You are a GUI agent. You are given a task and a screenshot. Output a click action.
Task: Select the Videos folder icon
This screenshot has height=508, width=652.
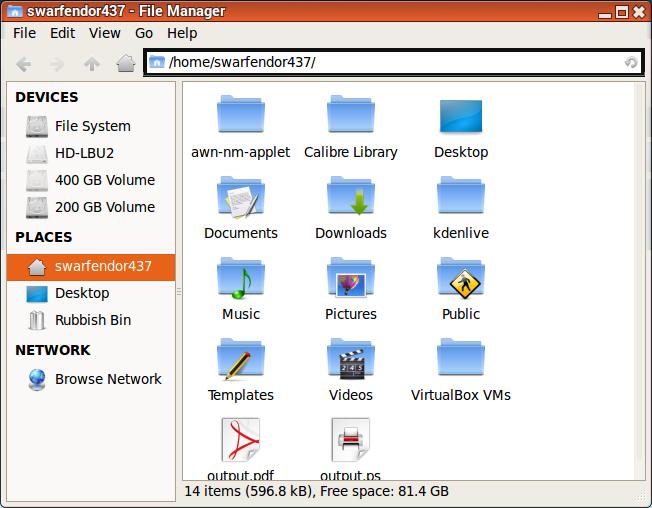350,360
